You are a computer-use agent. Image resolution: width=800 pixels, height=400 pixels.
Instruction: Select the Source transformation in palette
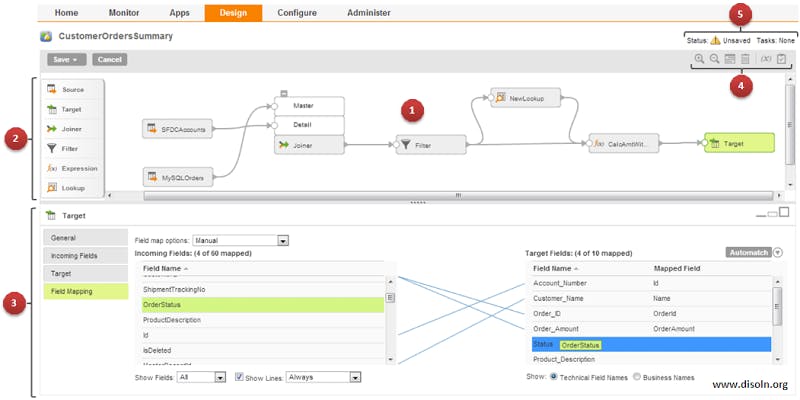pyautogui.click(x=73, y=89)
